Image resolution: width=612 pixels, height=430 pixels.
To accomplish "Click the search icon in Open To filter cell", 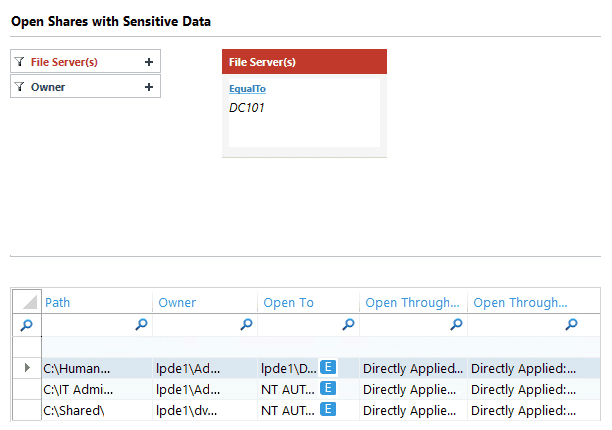I will tap(348, 324).
